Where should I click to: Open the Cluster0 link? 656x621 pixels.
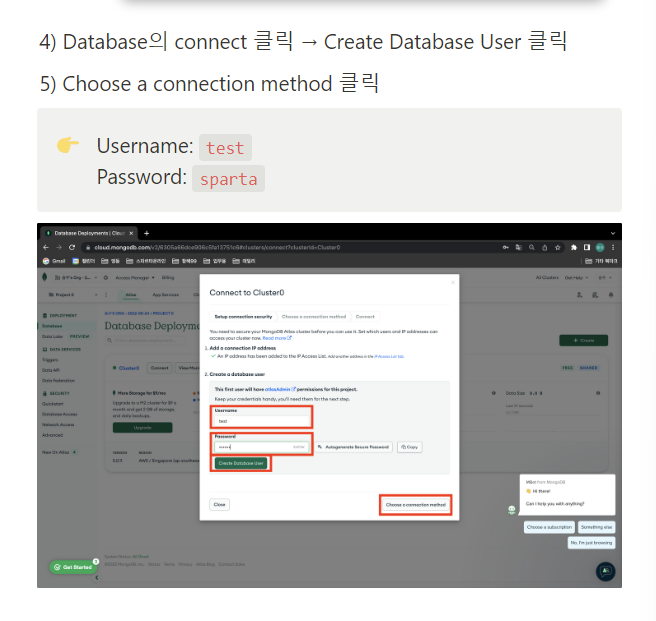pos(128,368)
